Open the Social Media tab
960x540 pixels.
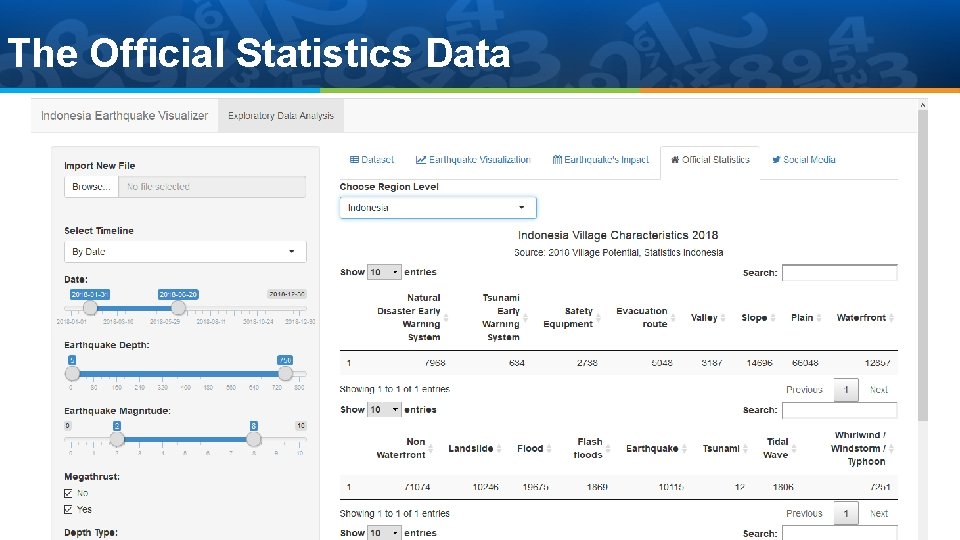803,160
